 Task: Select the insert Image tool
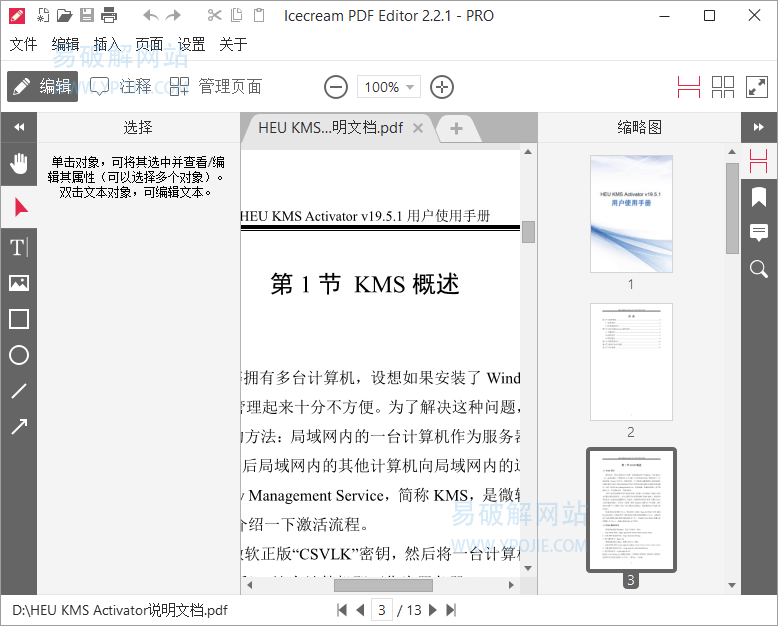coord(19,283)
